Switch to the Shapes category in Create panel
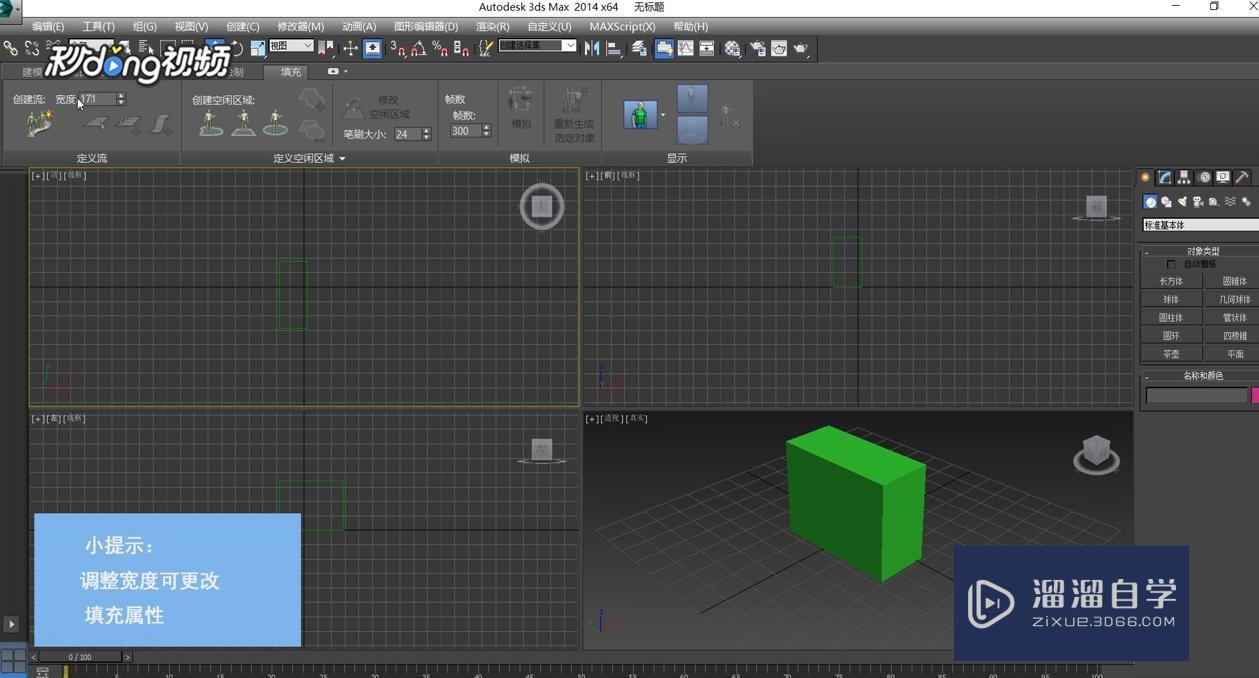1259x678 pixels. point(1167,201)
